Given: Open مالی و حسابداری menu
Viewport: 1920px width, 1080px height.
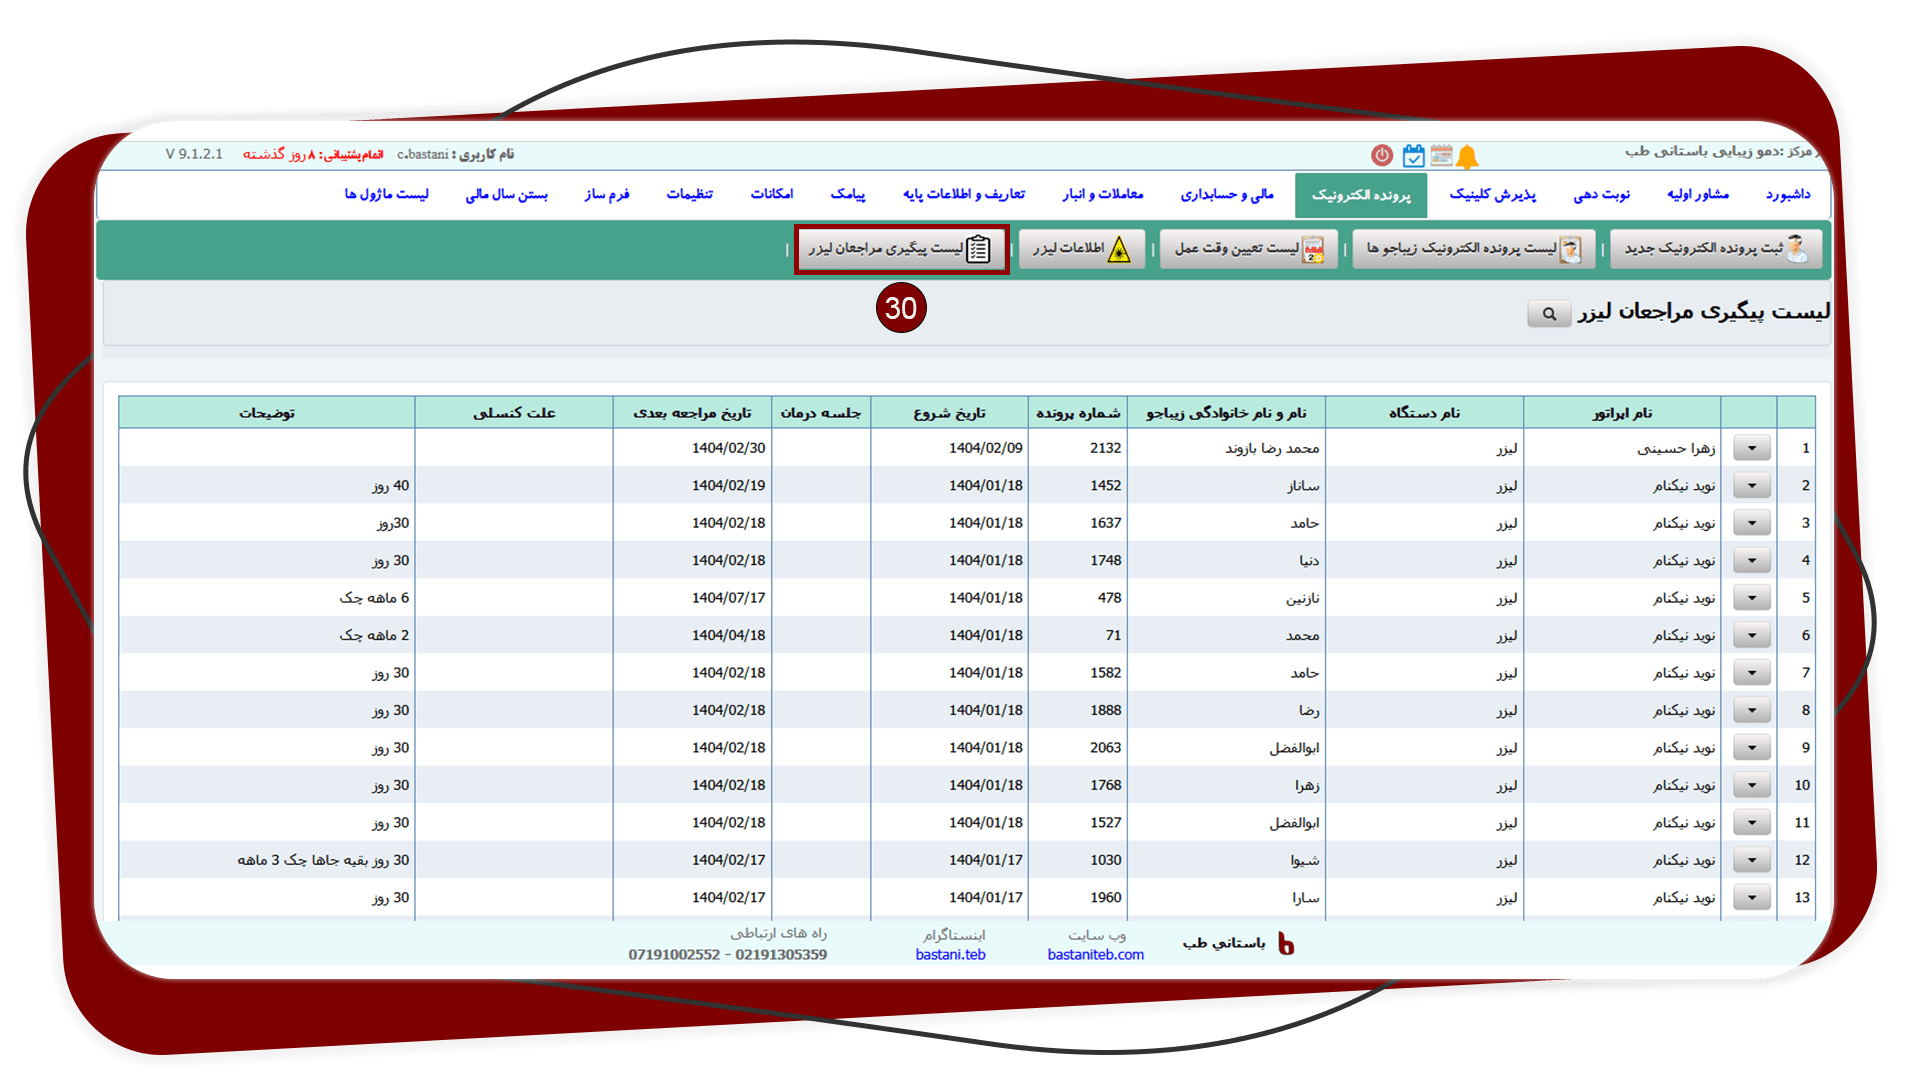Looking at the screenshot, I should pyautogui.click(x=1227, y=194).
